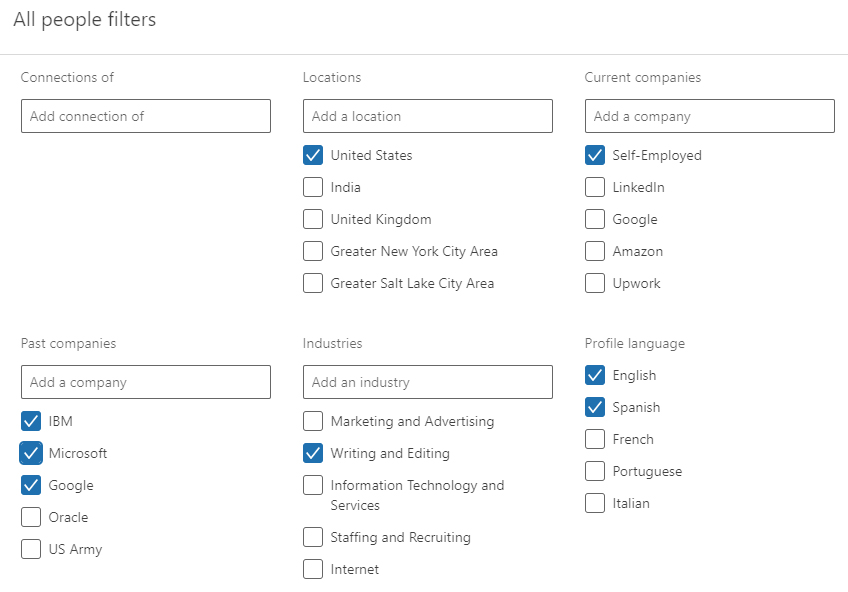Click the Add connection of field
The width and height of the screenshot is (848, 592).
(146, 116)
